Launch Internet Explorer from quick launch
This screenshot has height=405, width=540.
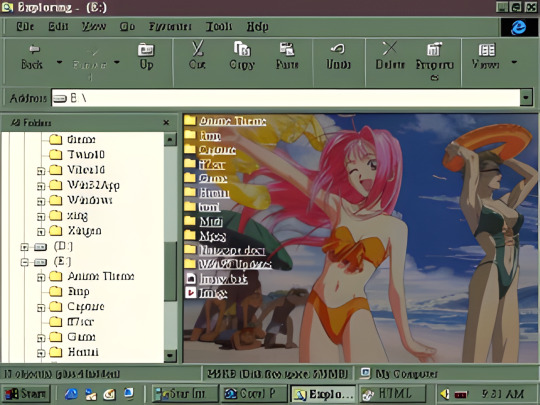[x=71, y=394]
